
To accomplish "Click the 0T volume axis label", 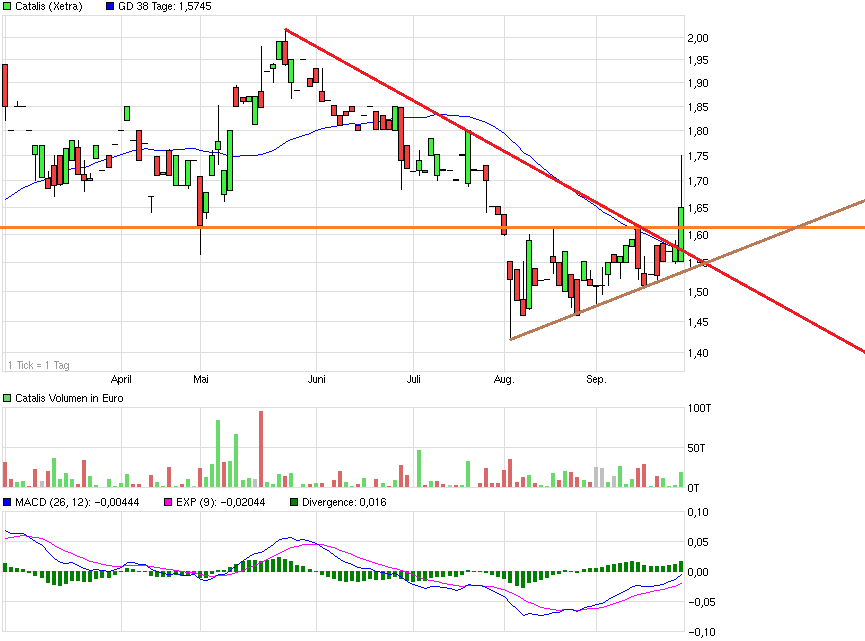I will [693, 488].
